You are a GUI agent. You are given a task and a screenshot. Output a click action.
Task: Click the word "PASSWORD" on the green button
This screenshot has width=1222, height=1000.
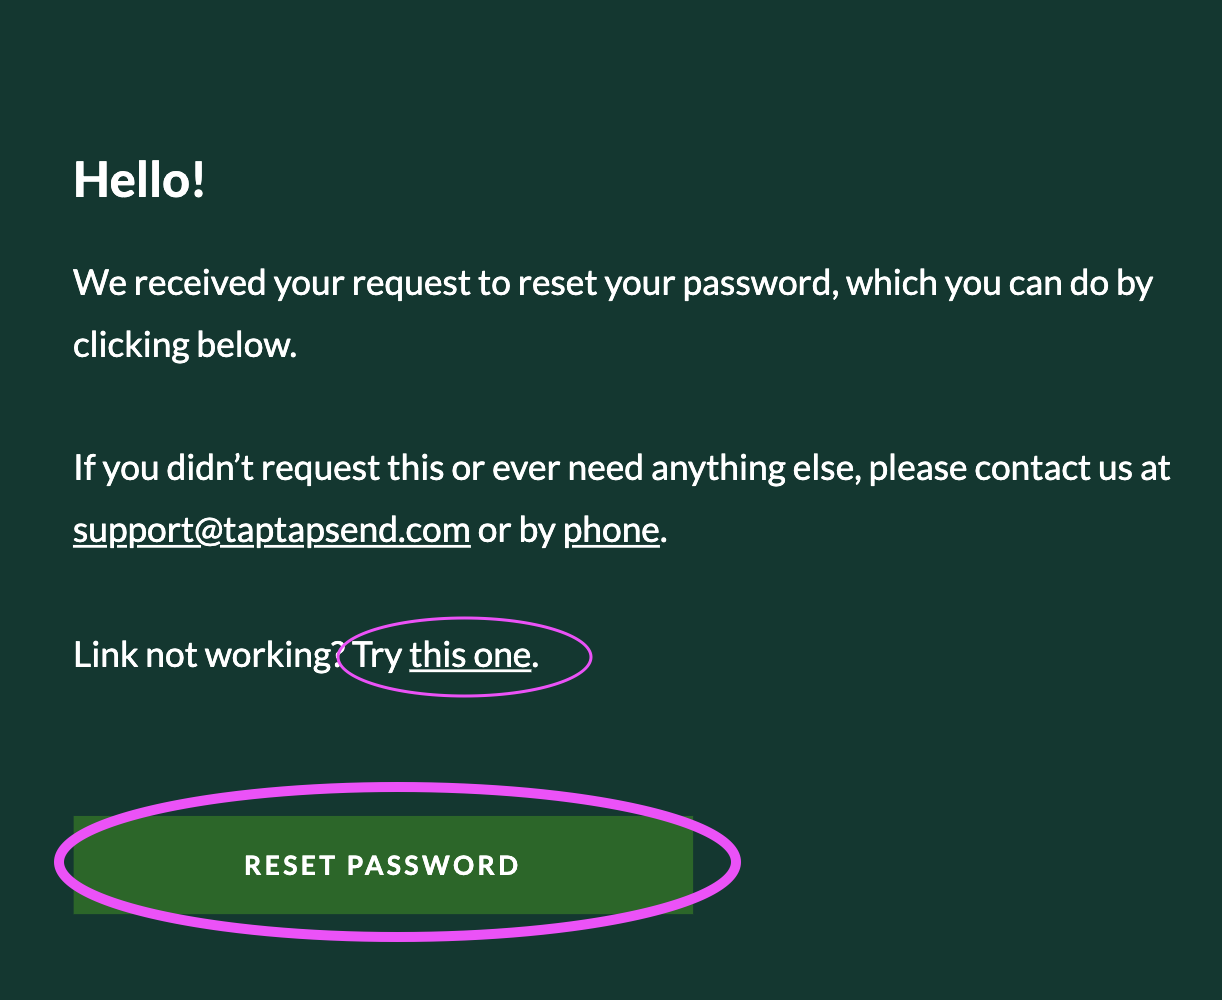[432, 865]
